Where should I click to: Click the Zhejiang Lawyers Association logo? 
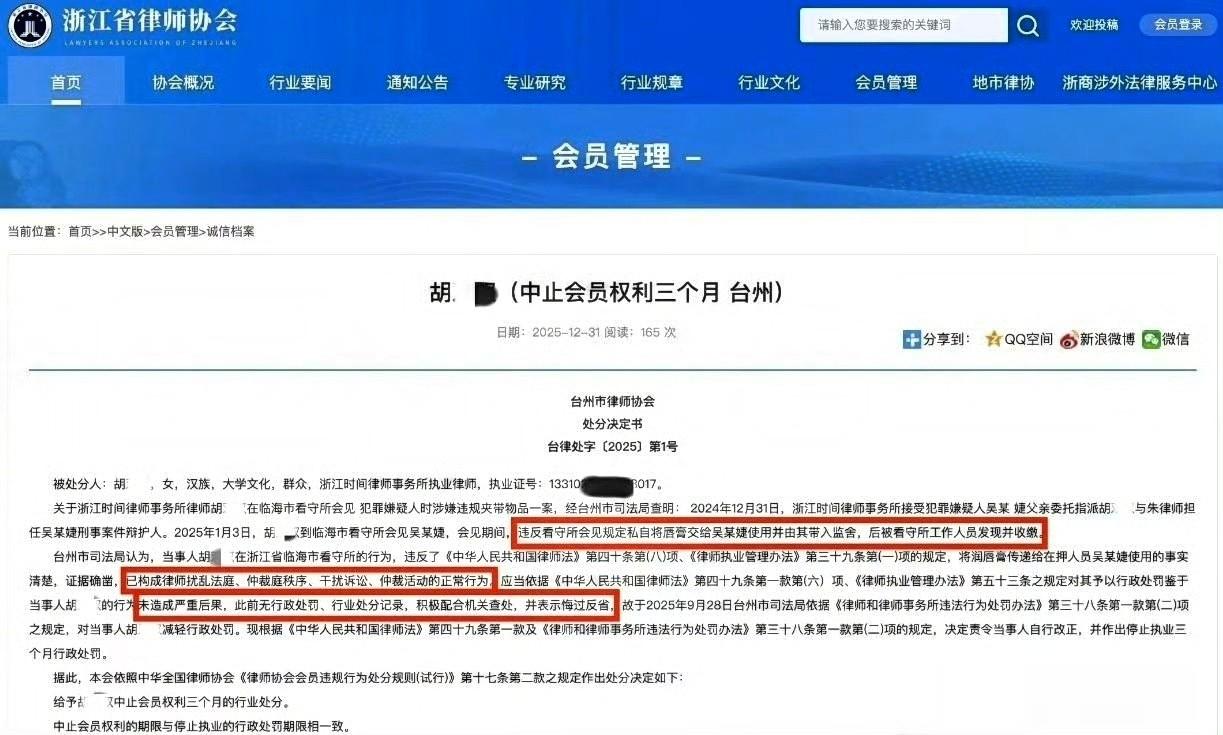point(29,26)
